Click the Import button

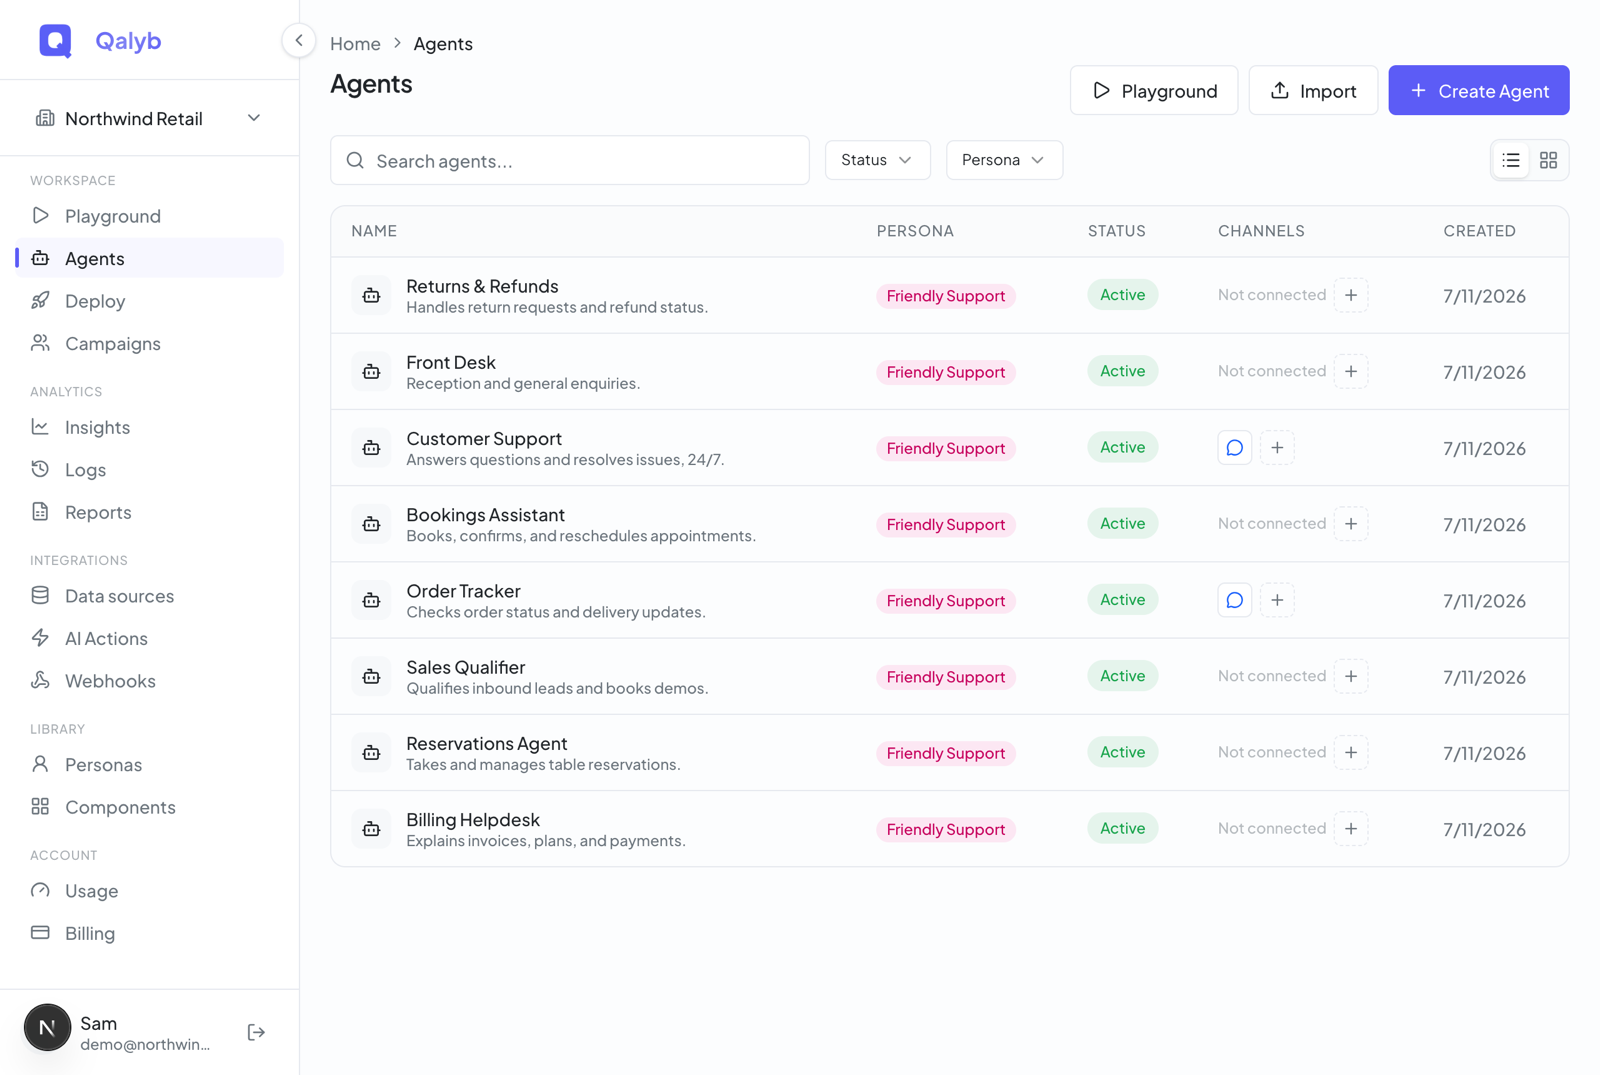tap(1313, 91)
